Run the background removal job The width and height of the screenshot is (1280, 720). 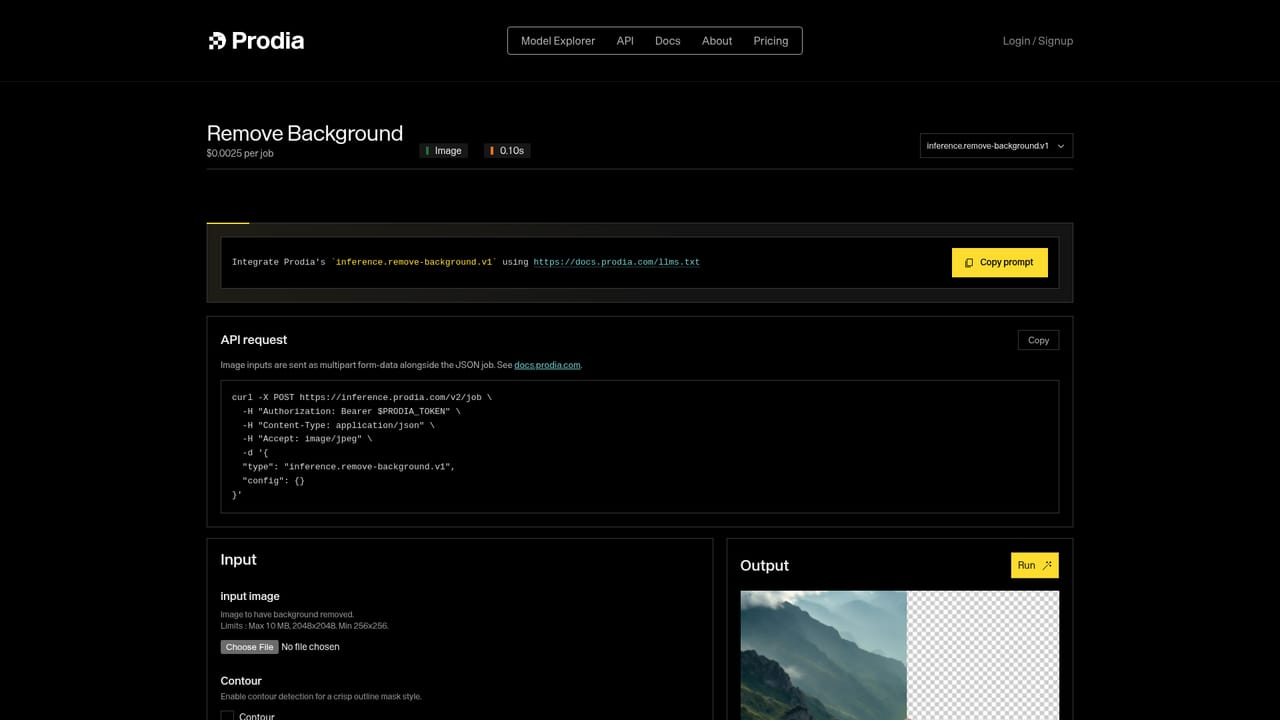[x=1035, y=565]
